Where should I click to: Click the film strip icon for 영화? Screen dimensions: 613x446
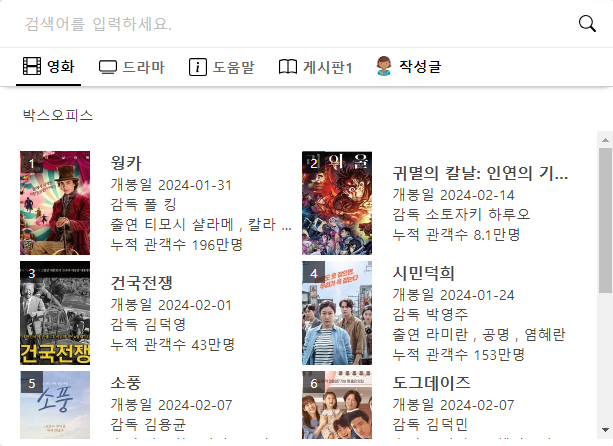[32, 66]
